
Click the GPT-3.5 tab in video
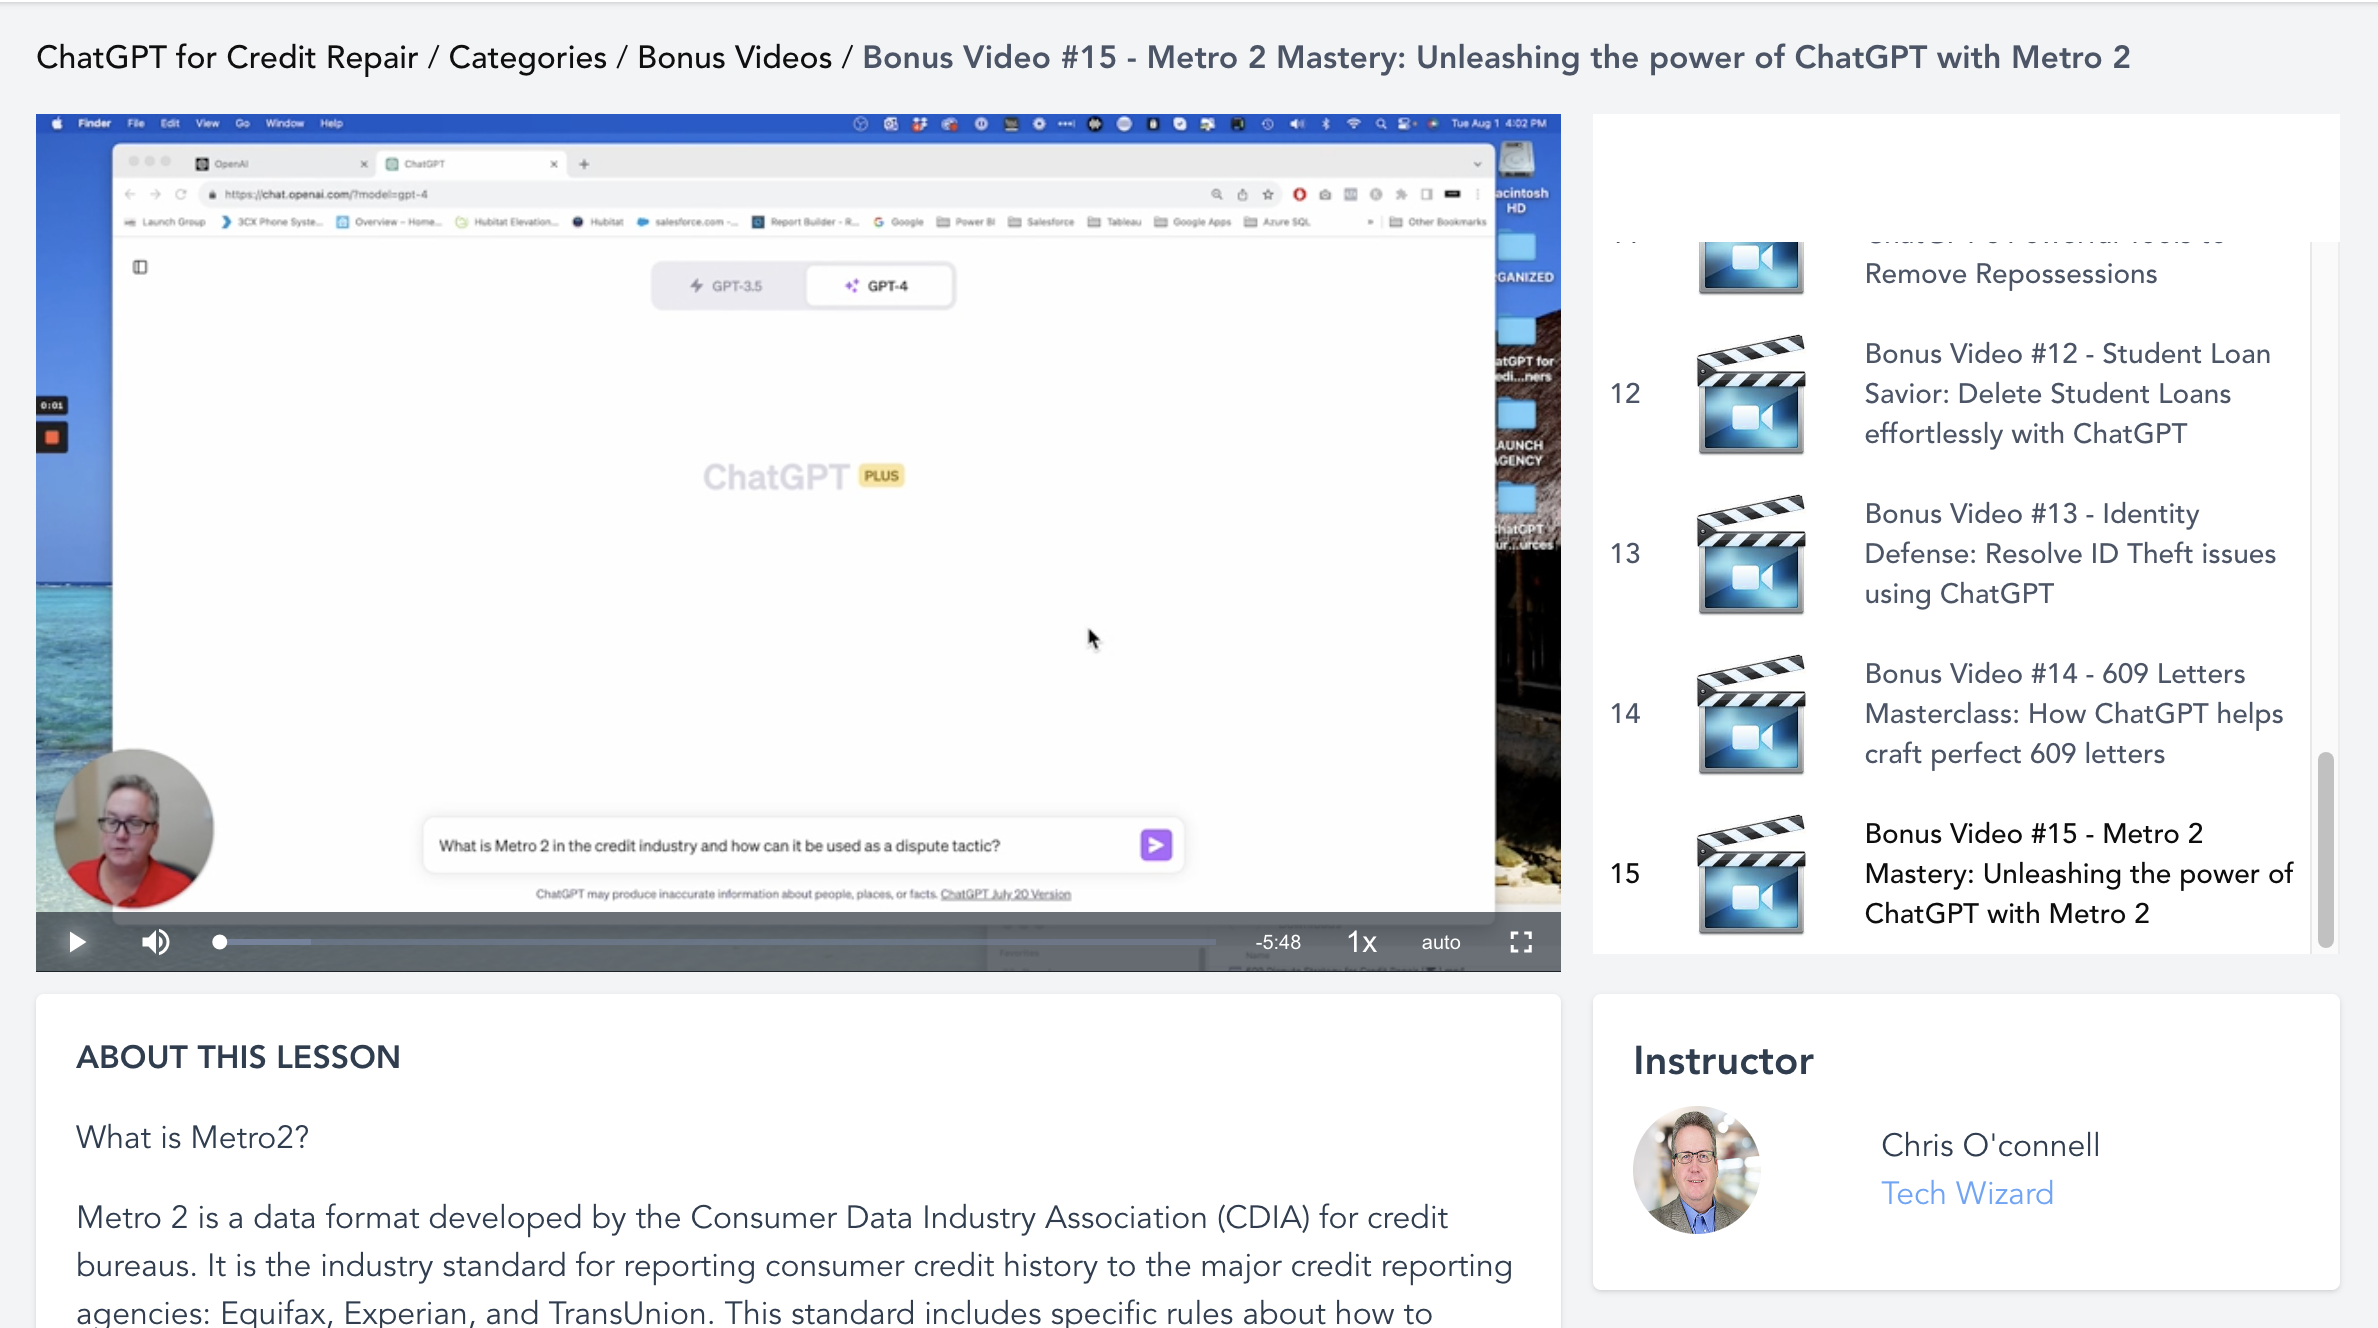(x=727, y=286)
